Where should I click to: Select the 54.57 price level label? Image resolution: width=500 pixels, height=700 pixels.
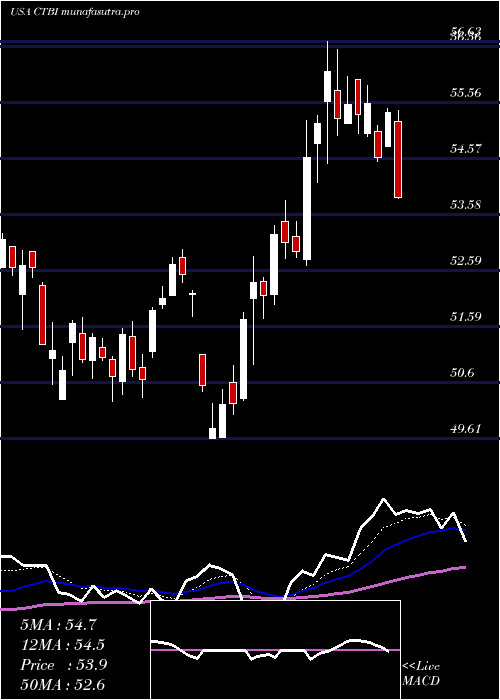click(x=466, y=149)
